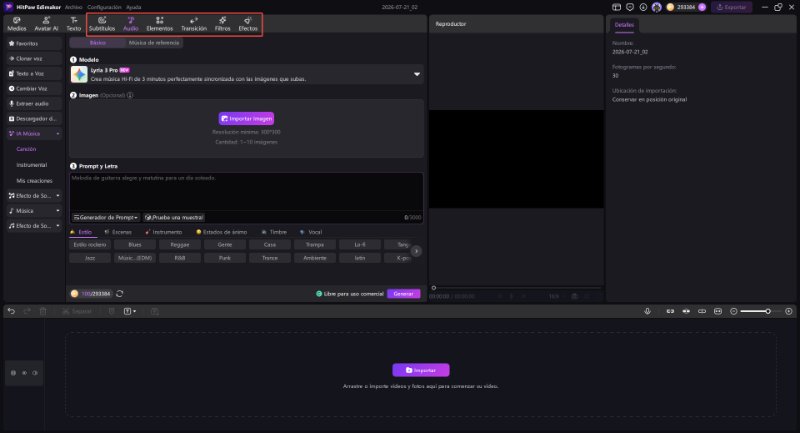The height and width of the screenshot is (433, 800).
Task: Click the Generar button
Action: (x=404, y=294)
